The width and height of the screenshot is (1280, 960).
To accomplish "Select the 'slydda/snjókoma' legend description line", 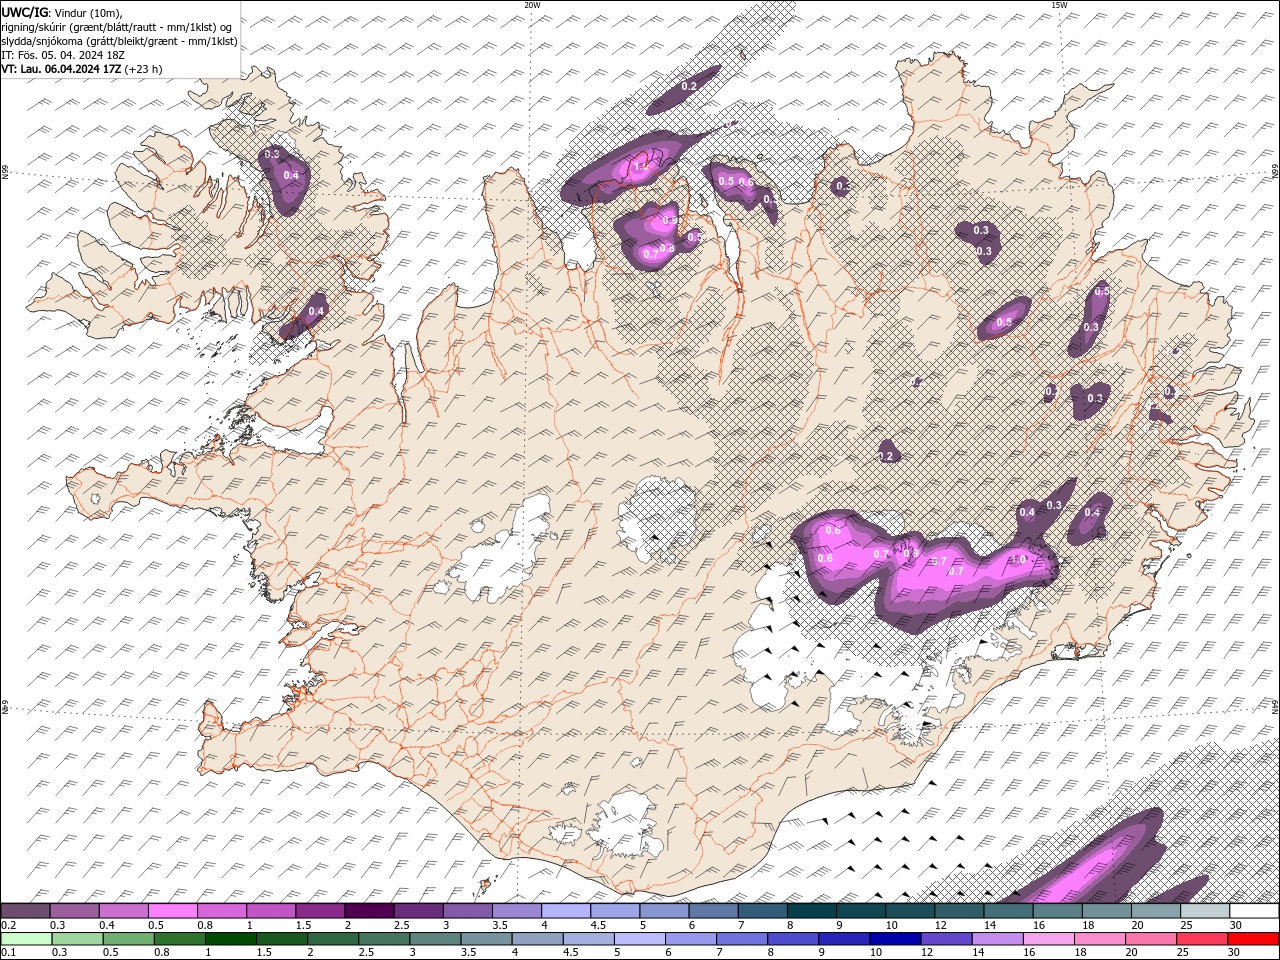I will pyautogui.click(x=119, y=41).
